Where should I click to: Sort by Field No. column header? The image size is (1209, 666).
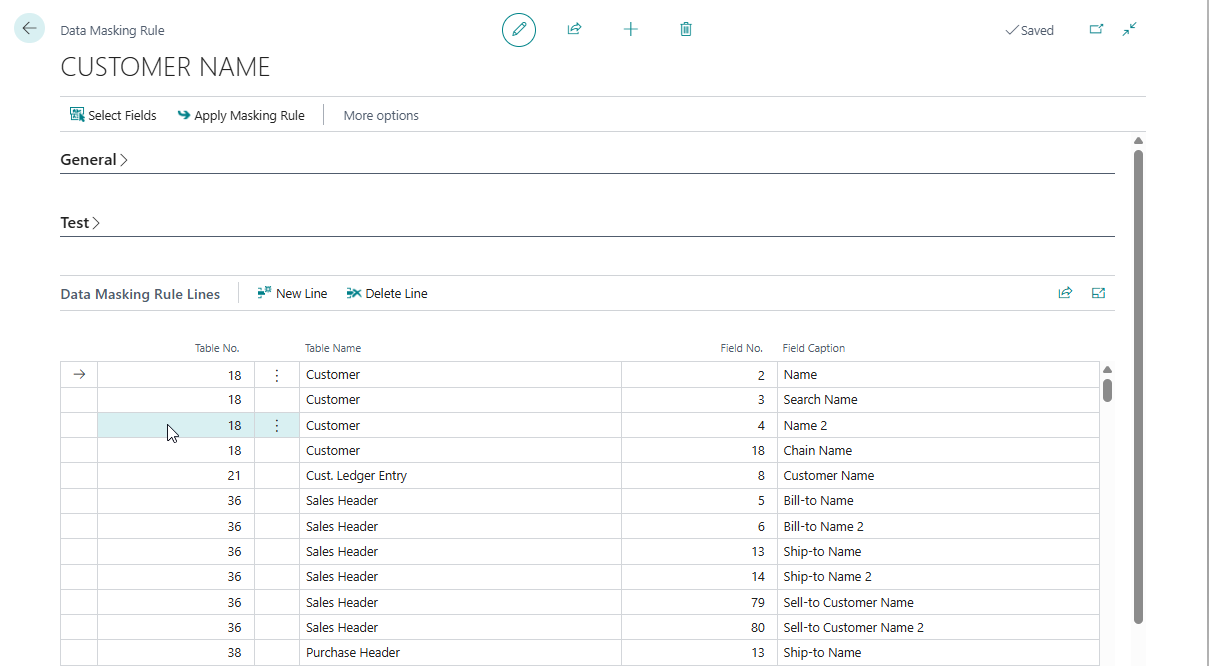click(742, 348)
